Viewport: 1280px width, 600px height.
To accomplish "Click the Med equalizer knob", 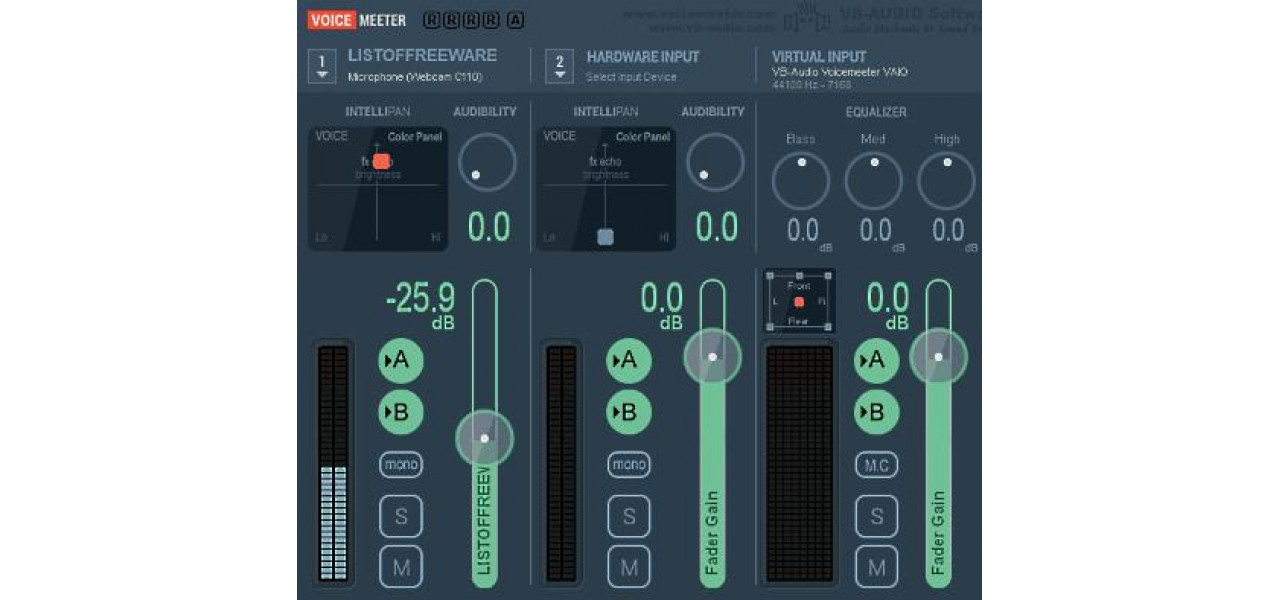I will pyautogui.click(x=874, y=181).
